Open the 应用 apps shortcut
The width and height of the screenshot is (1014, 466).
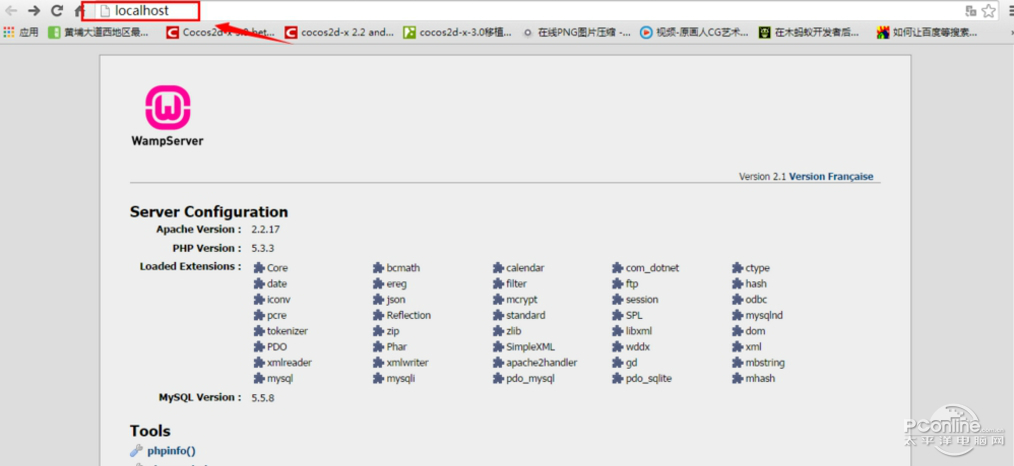[21, 32]
